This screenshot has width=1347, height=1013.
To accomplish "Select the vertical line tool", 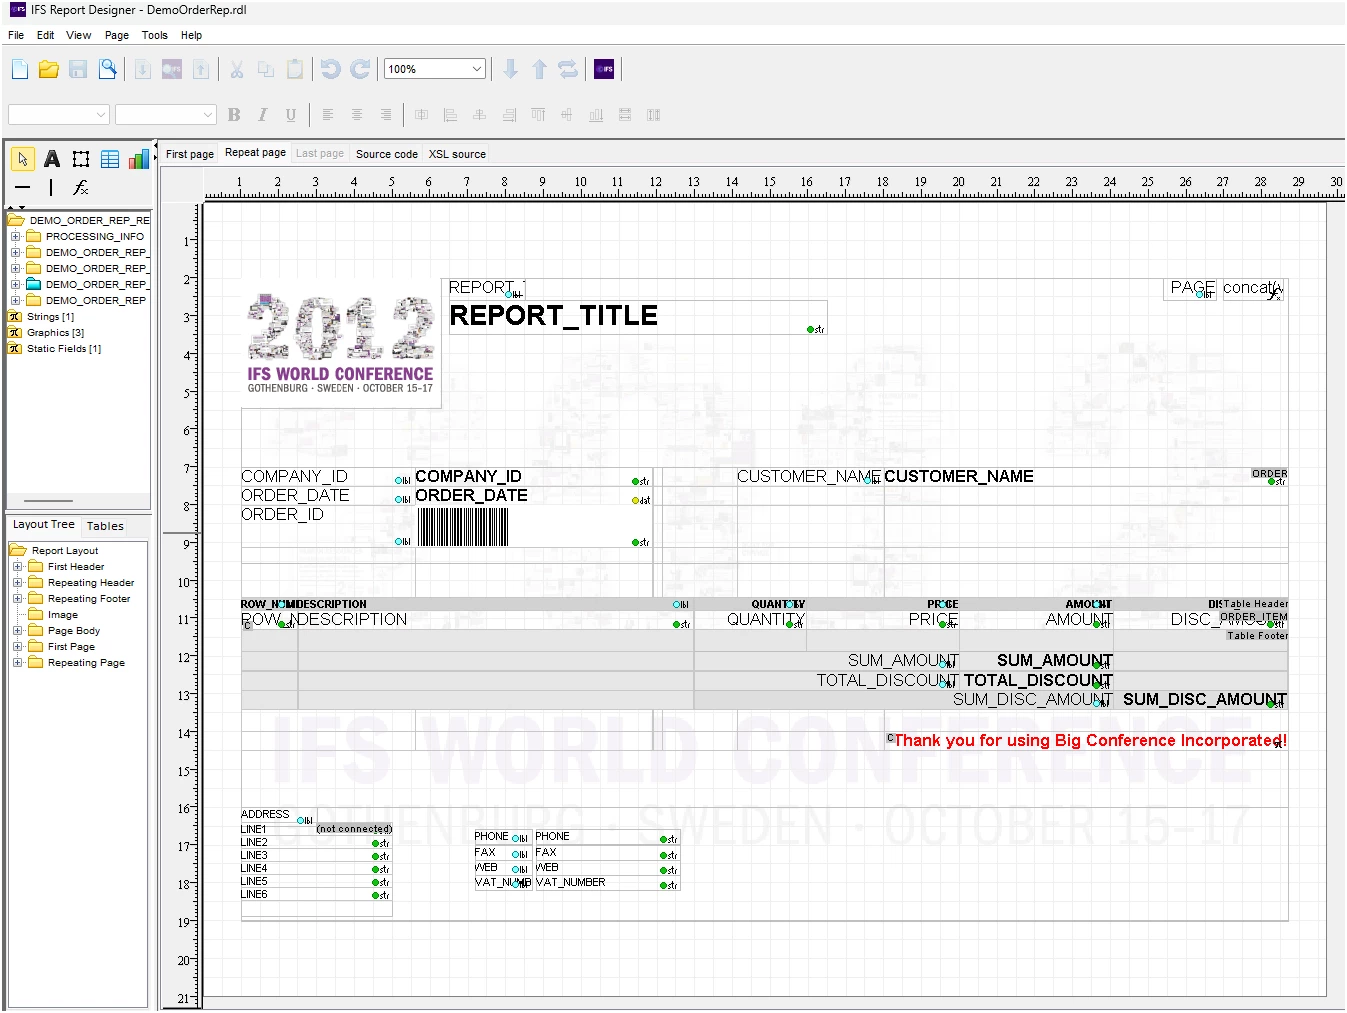I will coord(51,187).
